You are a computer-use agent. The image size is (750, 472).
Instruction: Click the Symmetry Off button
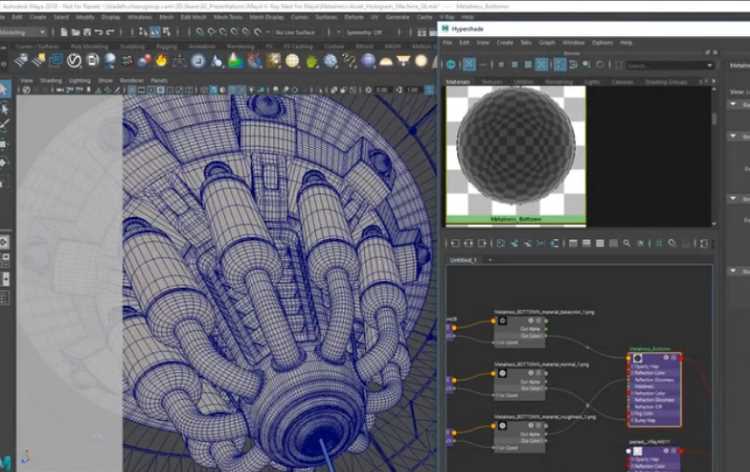coord(364,33)
